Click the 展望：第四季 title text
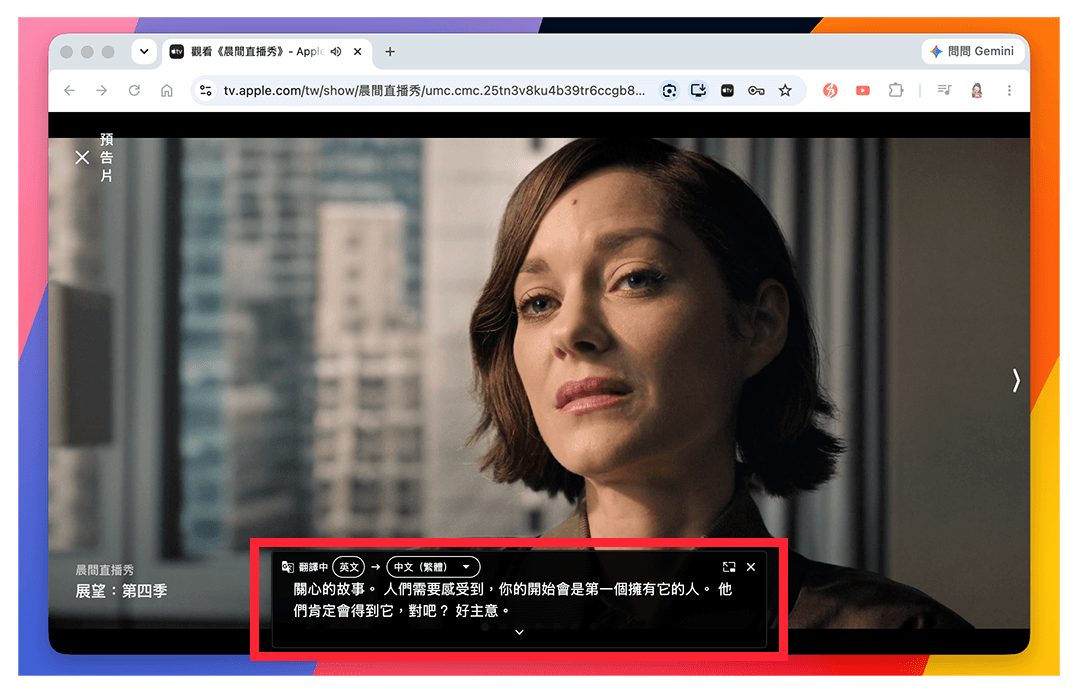Viewport: 1080px width, 698px height. [x=121, y=591]
